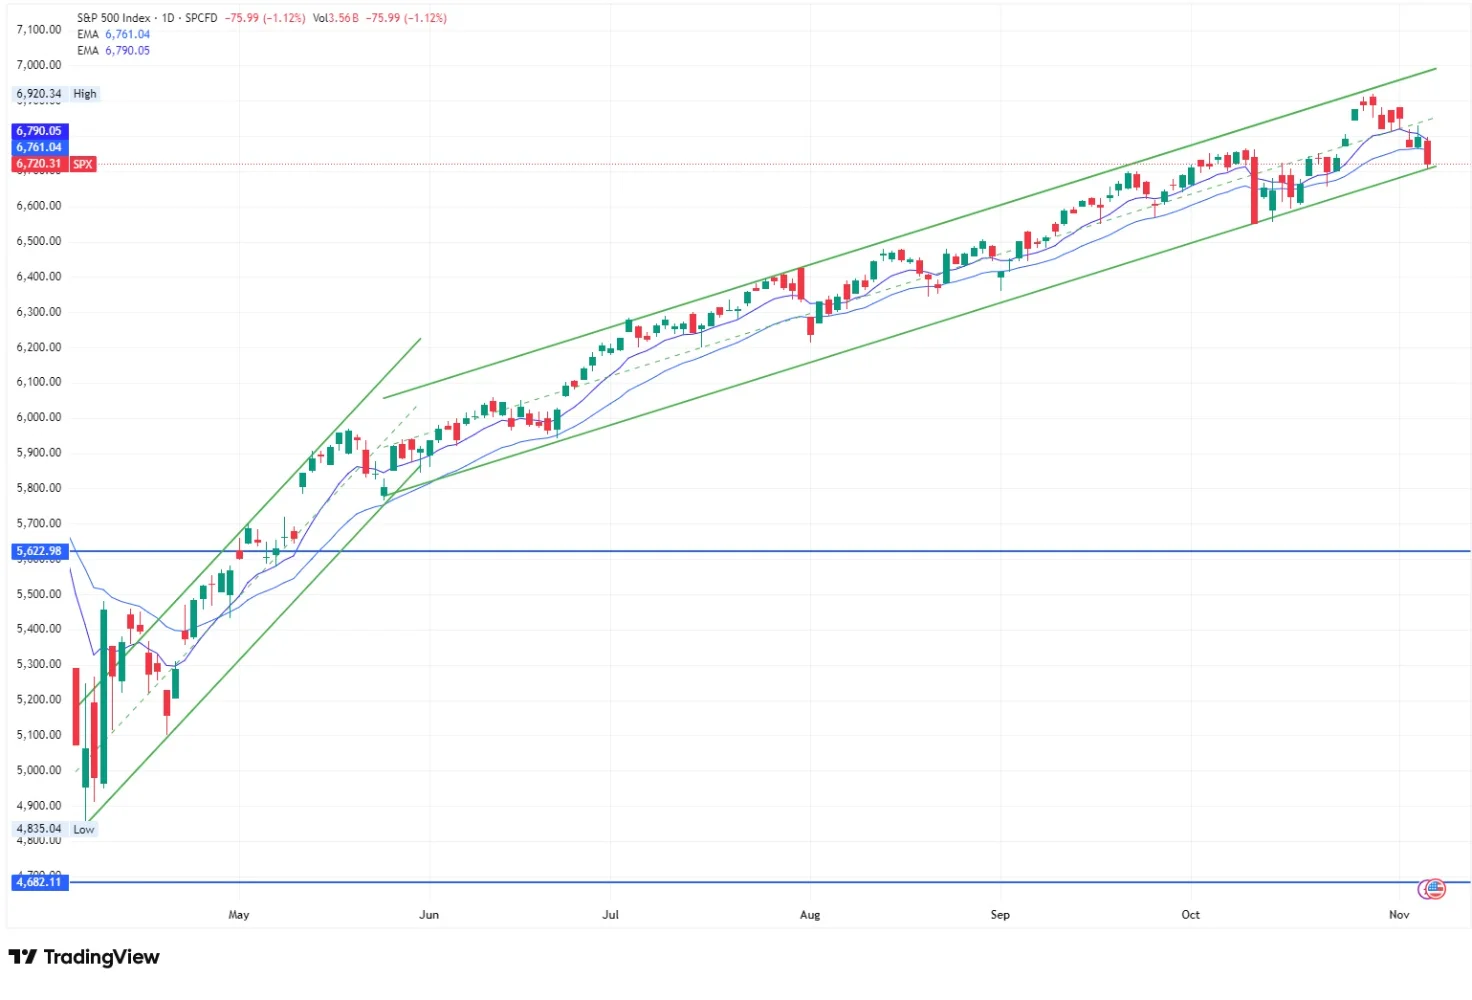Select the 5,622.98 horizontal line label

pyautogui.click(x=39, y=551)
